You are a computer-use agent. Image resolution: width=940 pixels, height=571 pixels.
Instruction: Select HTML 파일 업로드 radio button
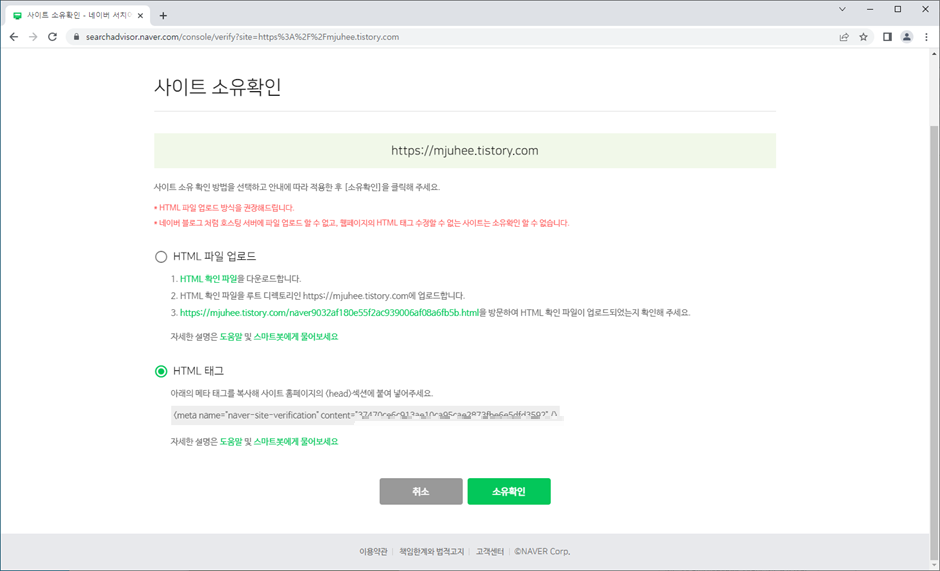161,257
